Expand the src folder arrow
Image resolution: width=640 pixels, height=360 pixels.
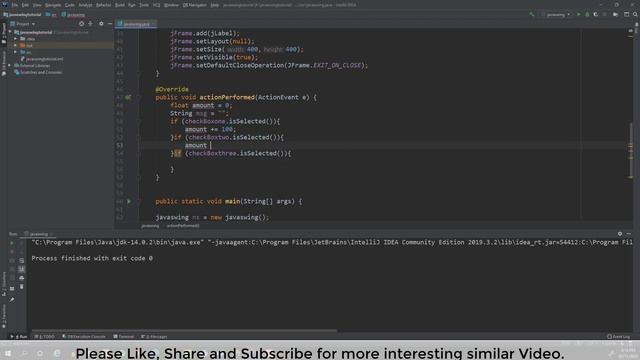coord(16,52)
